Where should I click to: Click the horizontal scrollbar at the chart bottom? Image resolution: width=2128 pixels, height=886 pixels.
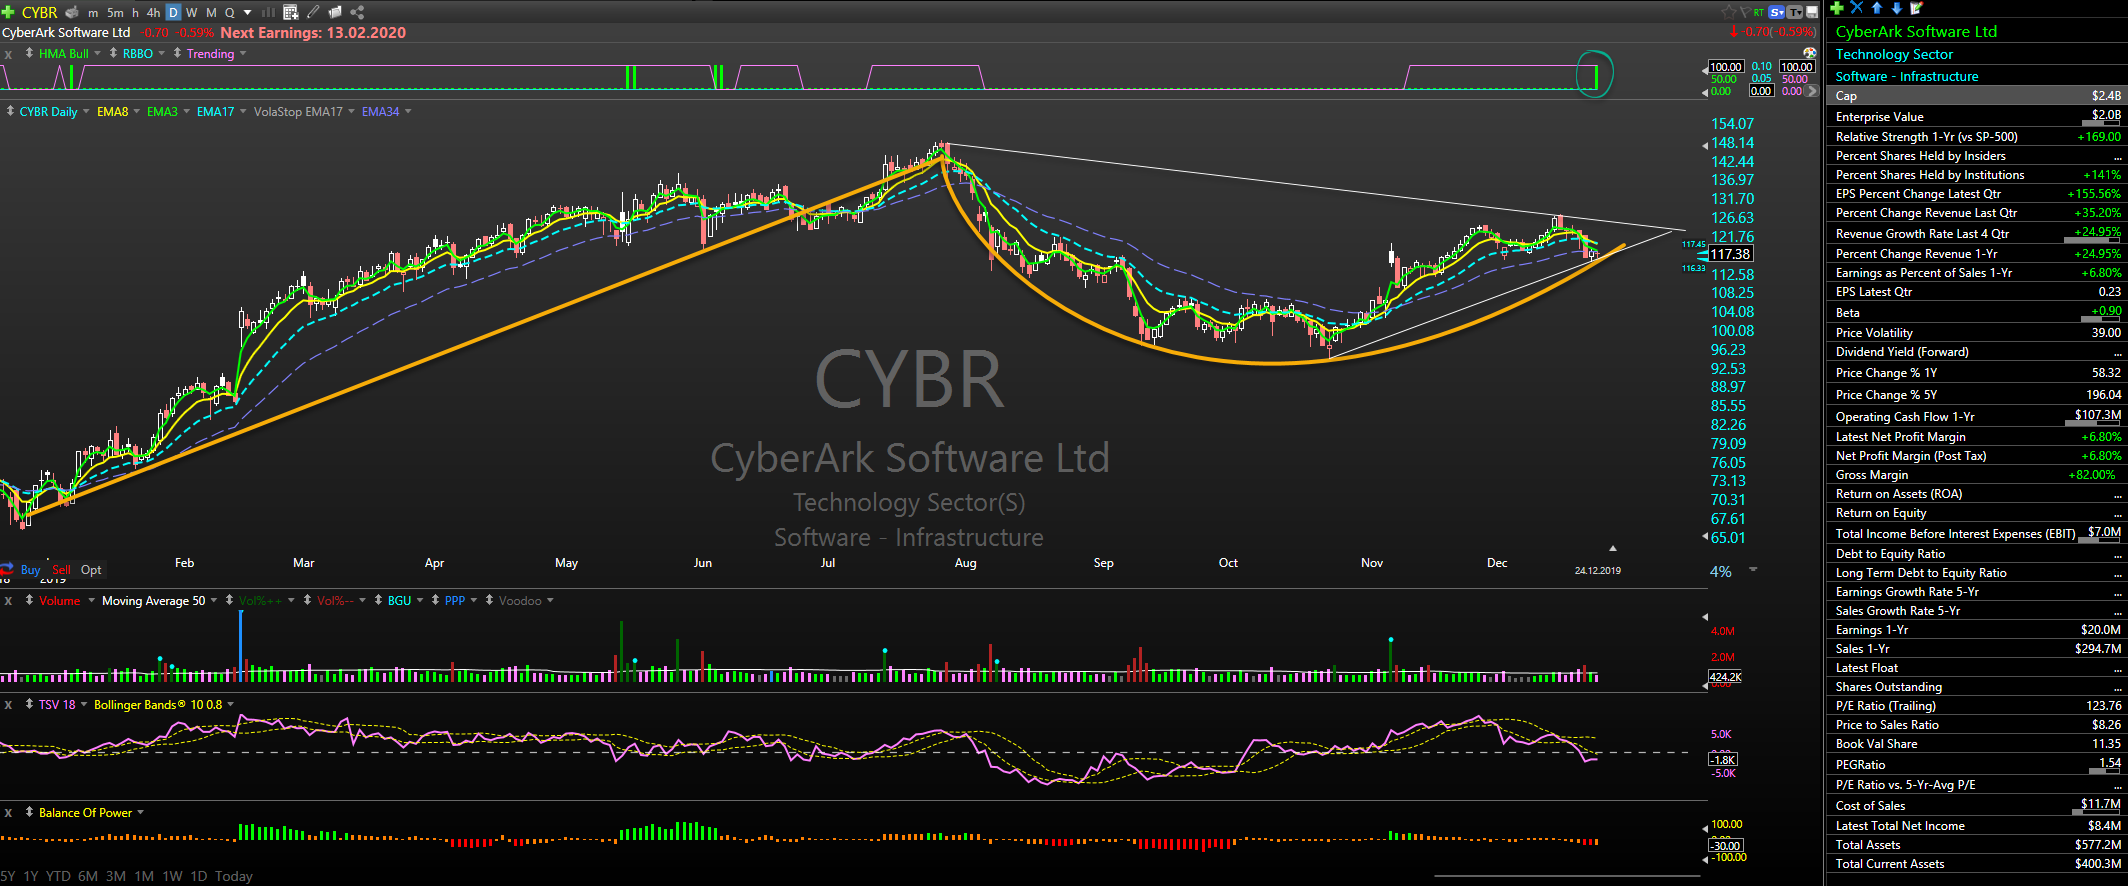pos(1567,876)
